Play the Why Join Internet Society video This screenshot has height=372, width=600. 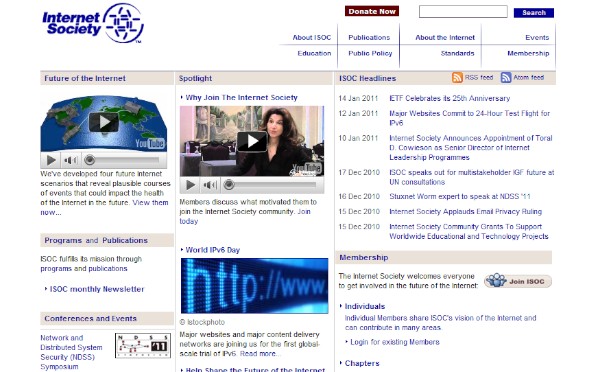tap(190, 185)
